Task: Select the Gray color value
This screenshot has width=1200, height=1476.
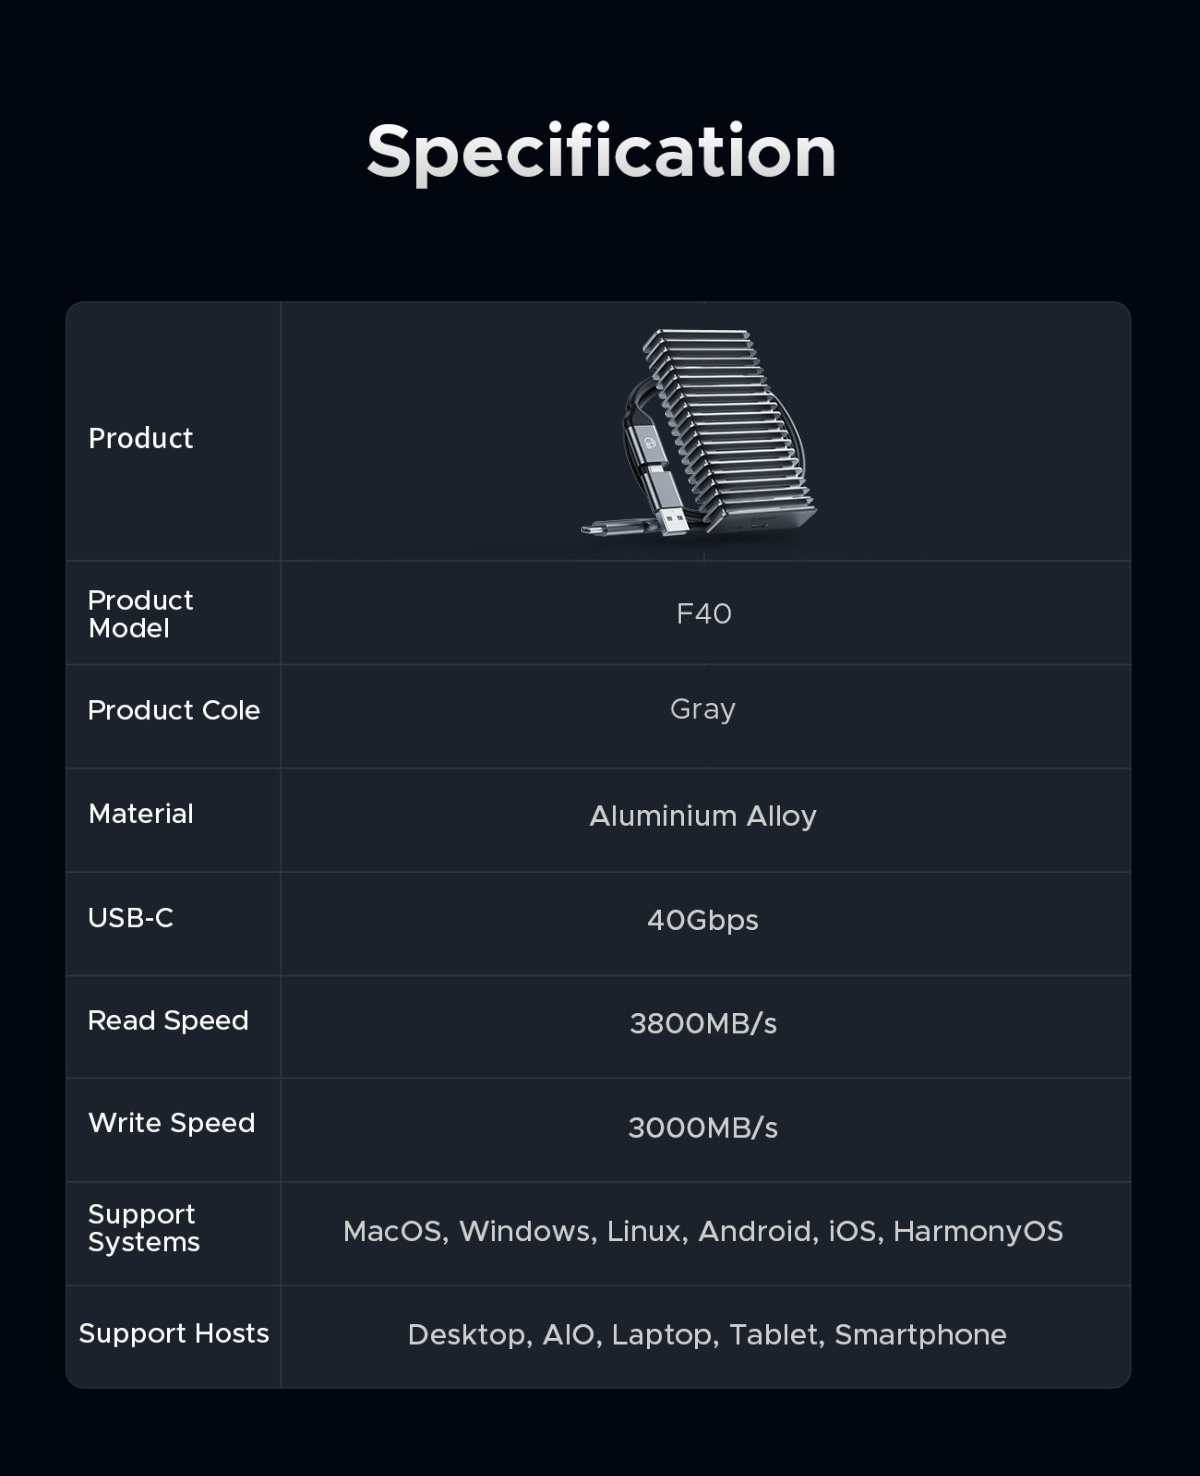Action: tap(703, 710)
